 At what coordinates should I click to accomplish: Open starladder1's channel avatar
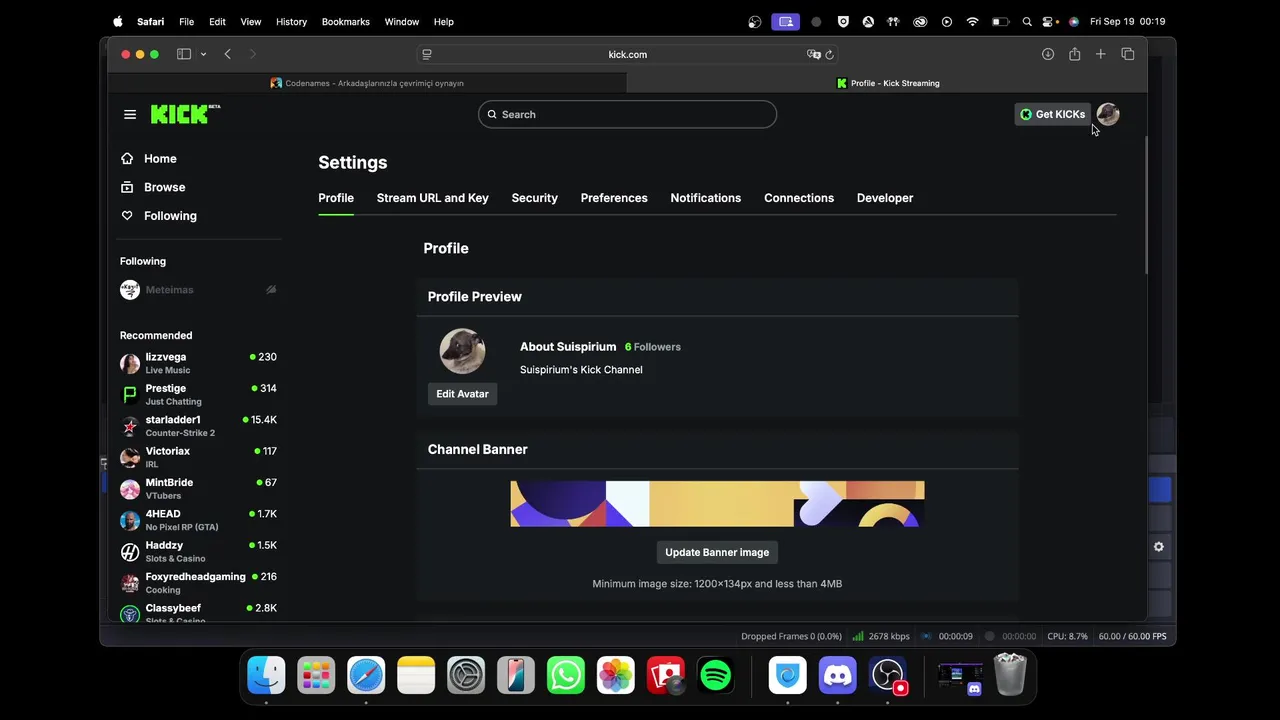tap(130, 426)
